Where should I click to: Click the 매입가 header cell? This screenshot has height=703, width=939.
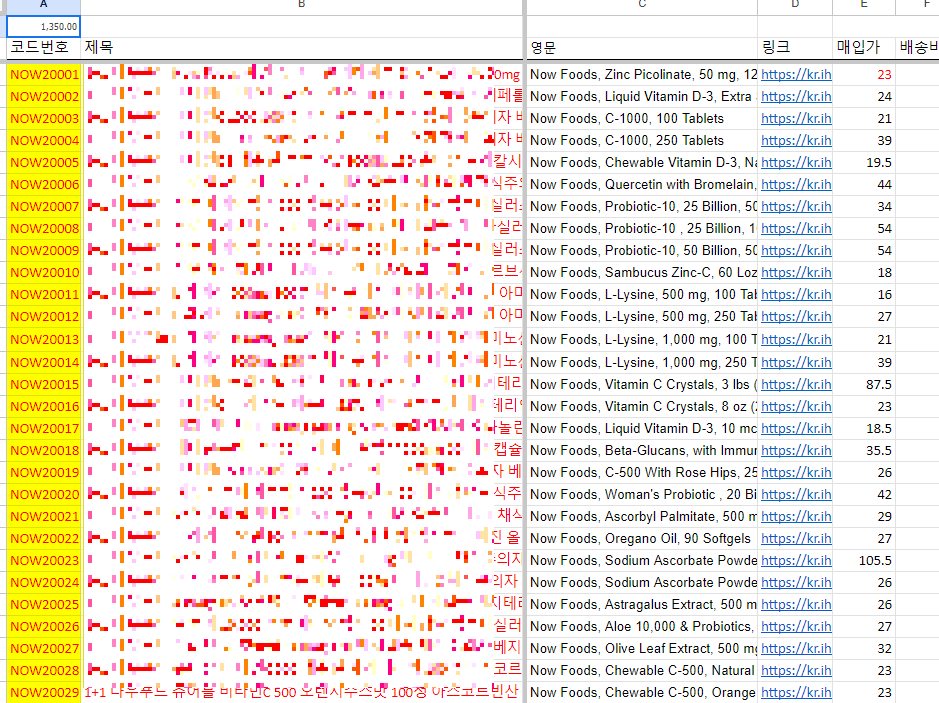[864, 47]
